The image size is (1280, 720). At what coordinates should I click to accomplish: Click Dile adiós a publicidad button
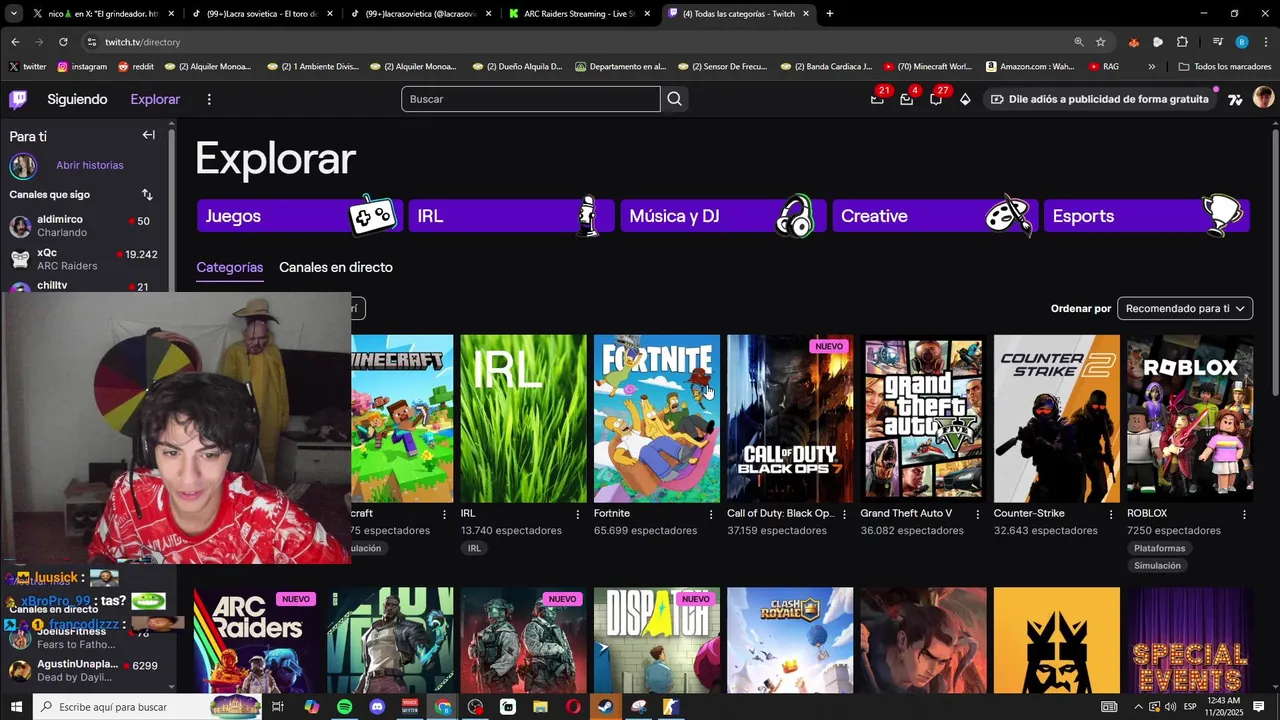[x=1100, y=99]
